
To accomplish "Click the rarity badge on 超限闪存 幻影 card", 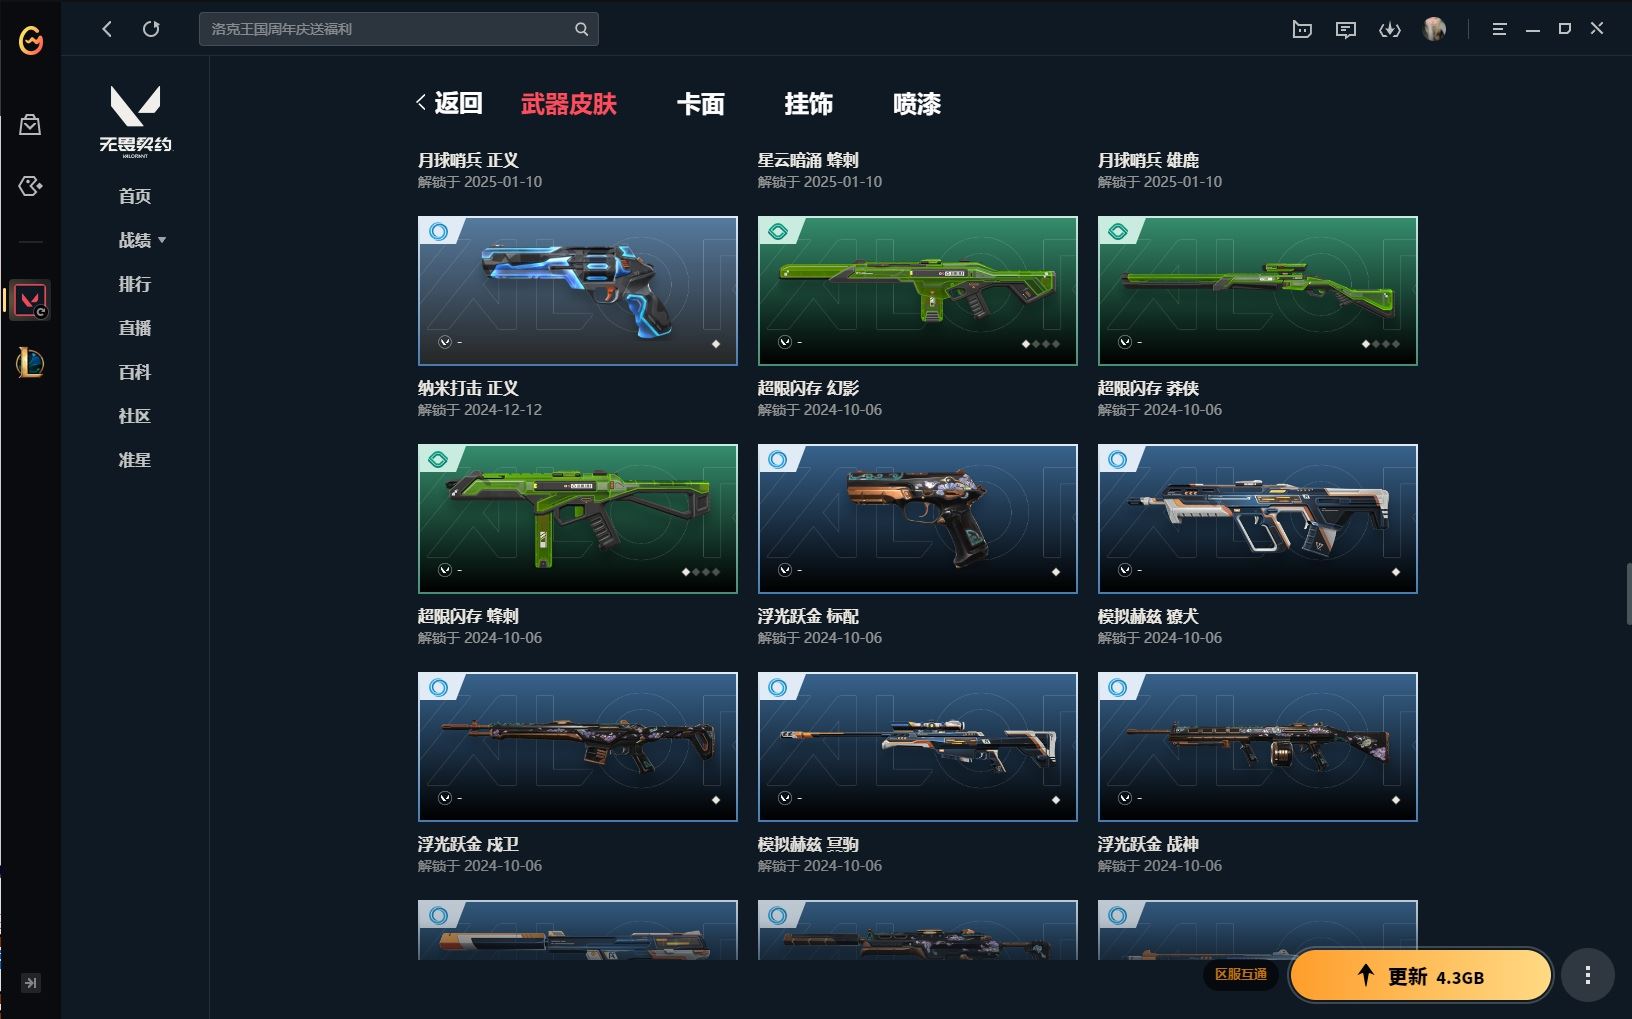I will (x=778, y=232).
